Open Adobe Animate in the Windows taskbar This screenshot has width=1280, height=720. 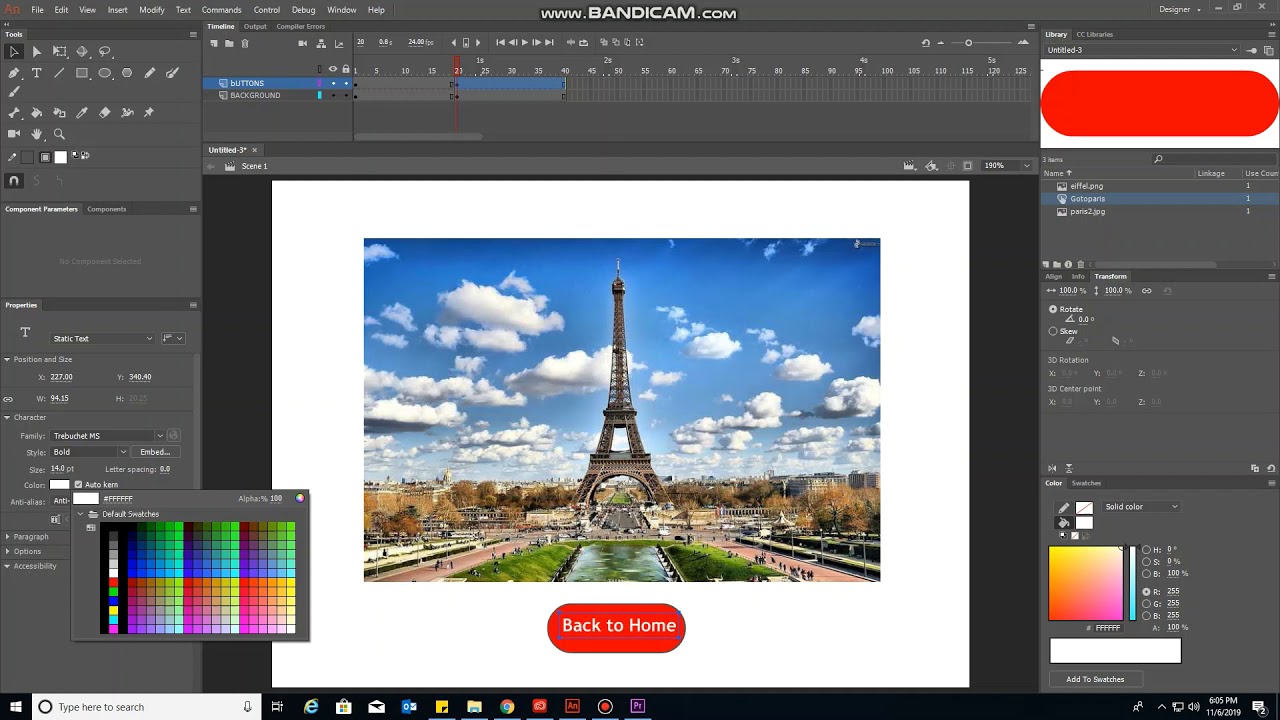click(572, 707)
